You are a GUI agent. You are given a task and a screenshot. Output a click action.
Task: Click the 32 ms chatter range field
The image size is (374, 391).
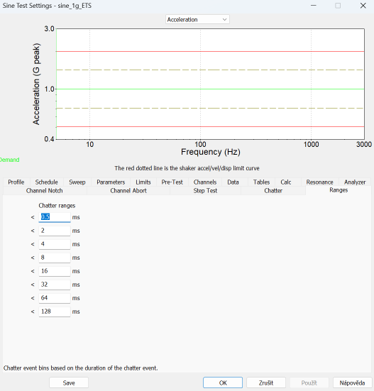coord(54,285)
